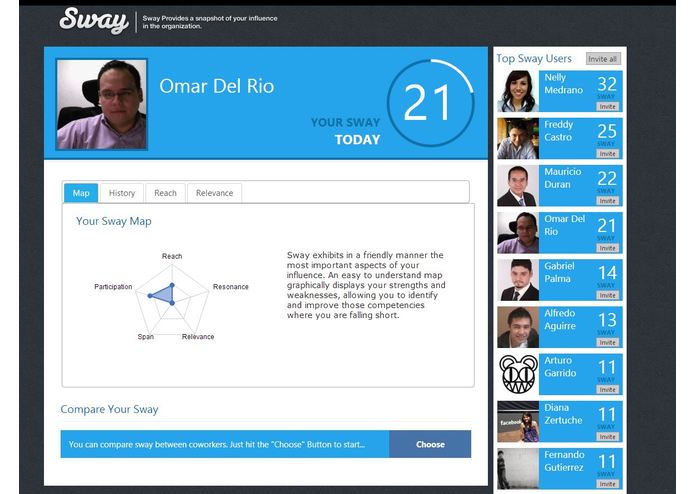
Task: Invite Fernando Gutierrez
Action: 607,484
